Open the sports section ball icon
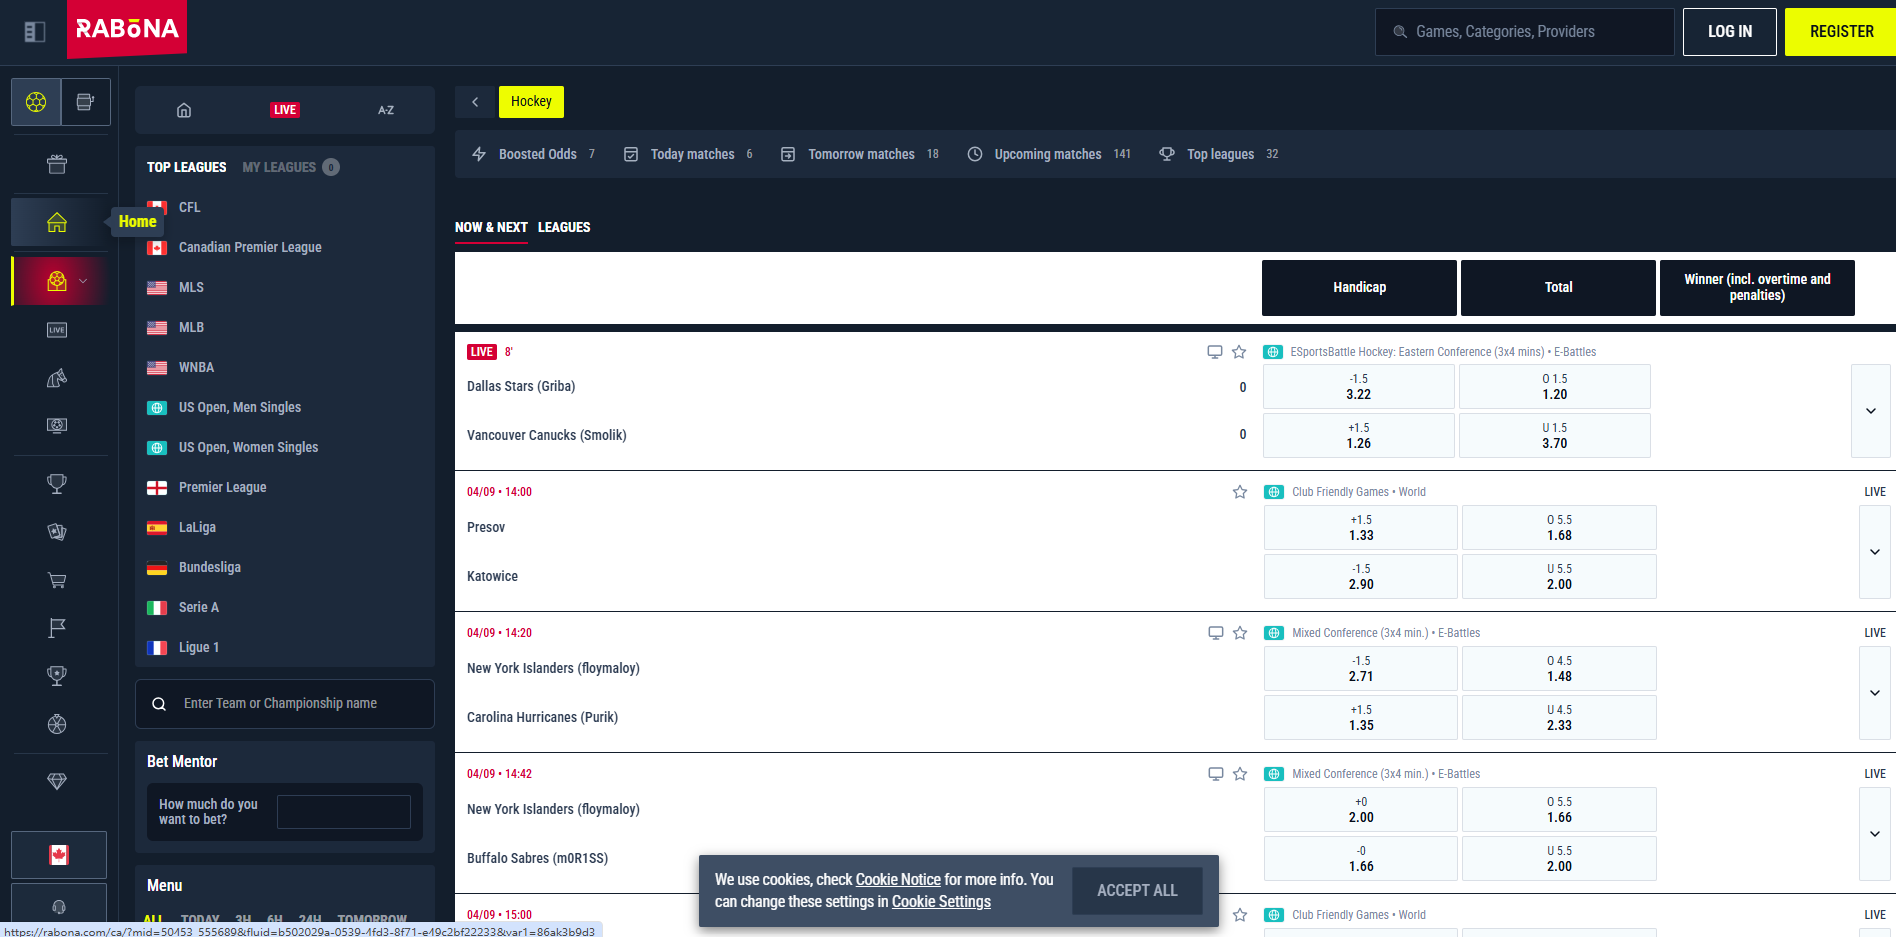The height and width of the screenshot is (937, 1896). [x=36, y=102]
